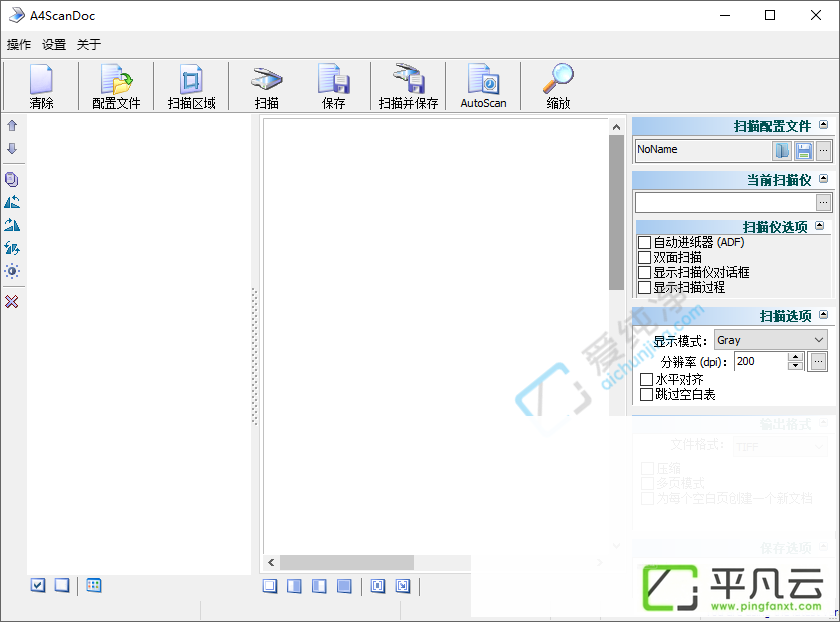Move page down with the down arrow icon
This screenshot has width=840, height=622.
point(12,148)
